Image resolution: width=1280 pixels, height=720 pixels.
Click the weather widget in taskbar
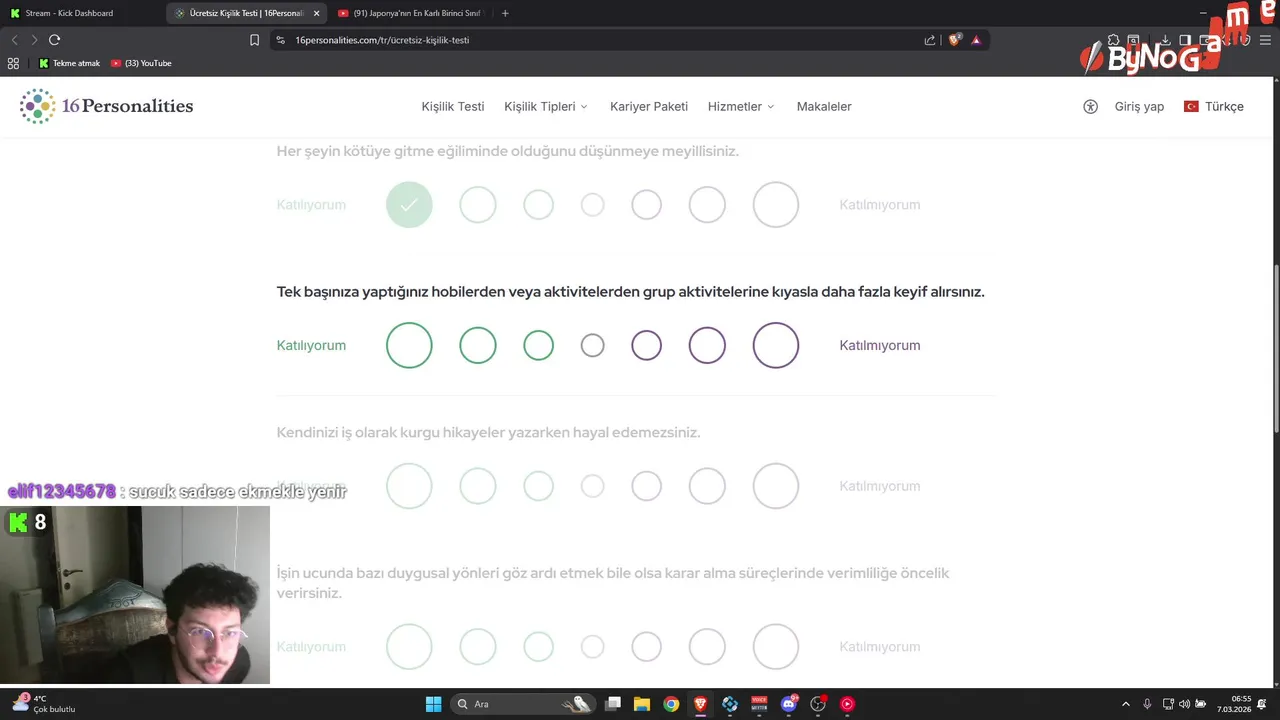pos(45,704)
